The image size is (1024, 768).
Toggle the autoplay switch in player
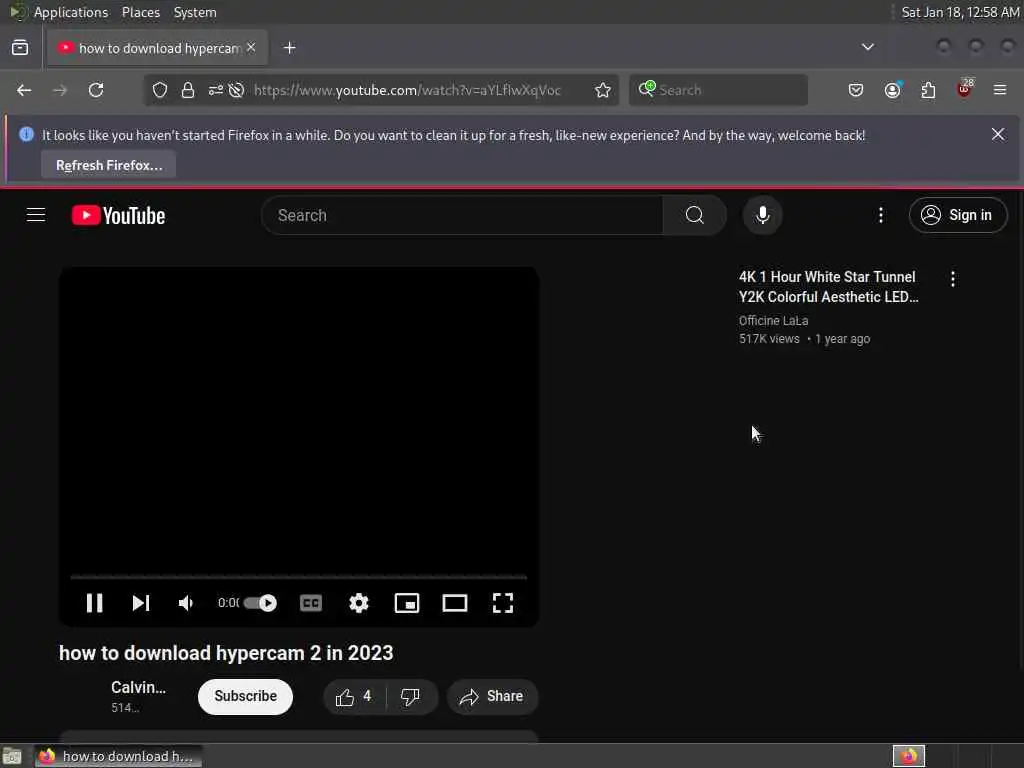coord(261,603)
